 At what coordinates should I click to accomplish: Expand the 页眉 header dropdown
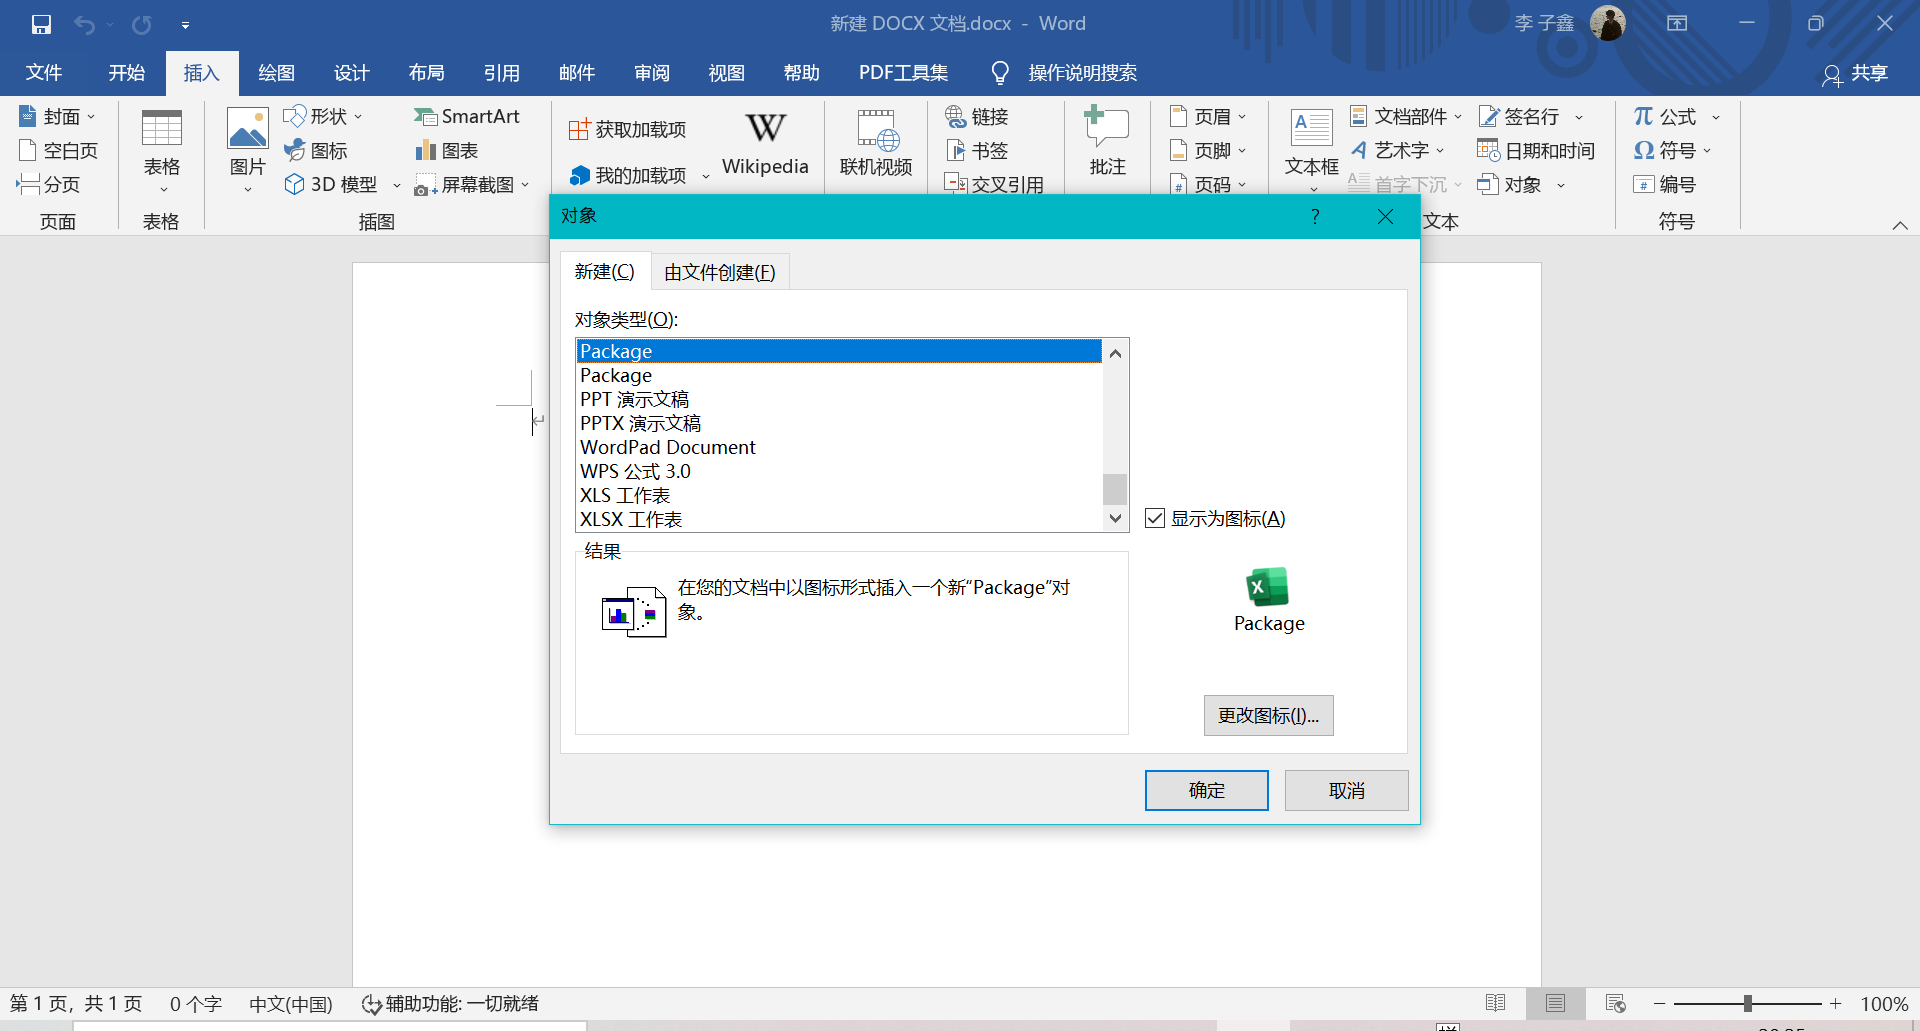coord(1242,117)
